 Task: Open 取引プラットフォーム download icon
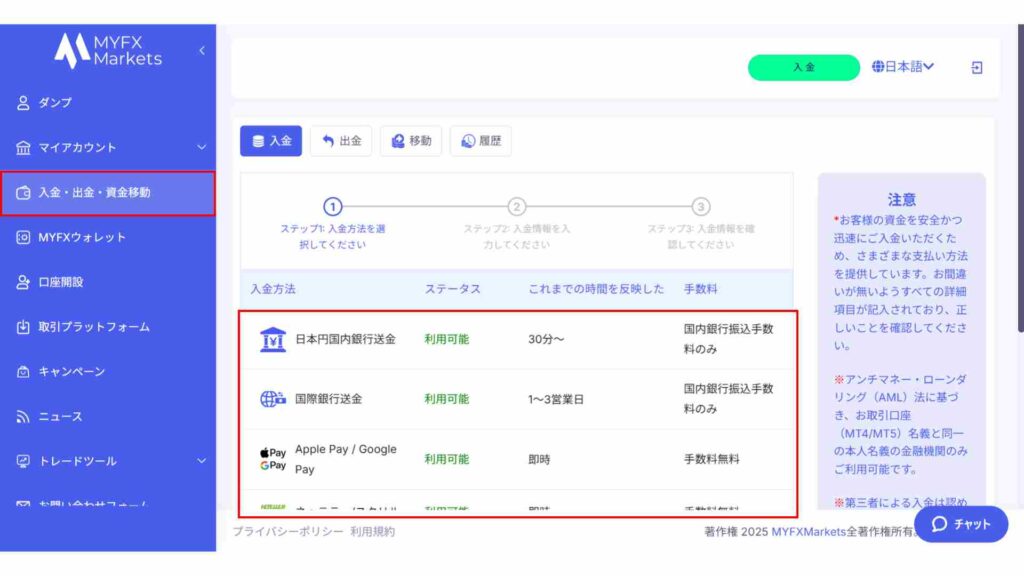[23, 327]
